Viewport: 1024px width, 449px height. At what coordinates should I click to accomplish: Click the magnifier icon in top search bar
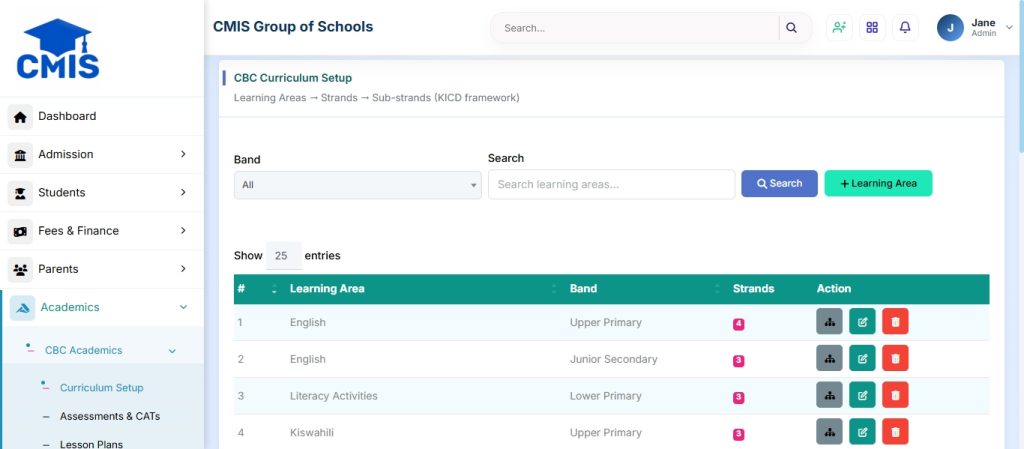pyautogui.click(x=792, y=28)
